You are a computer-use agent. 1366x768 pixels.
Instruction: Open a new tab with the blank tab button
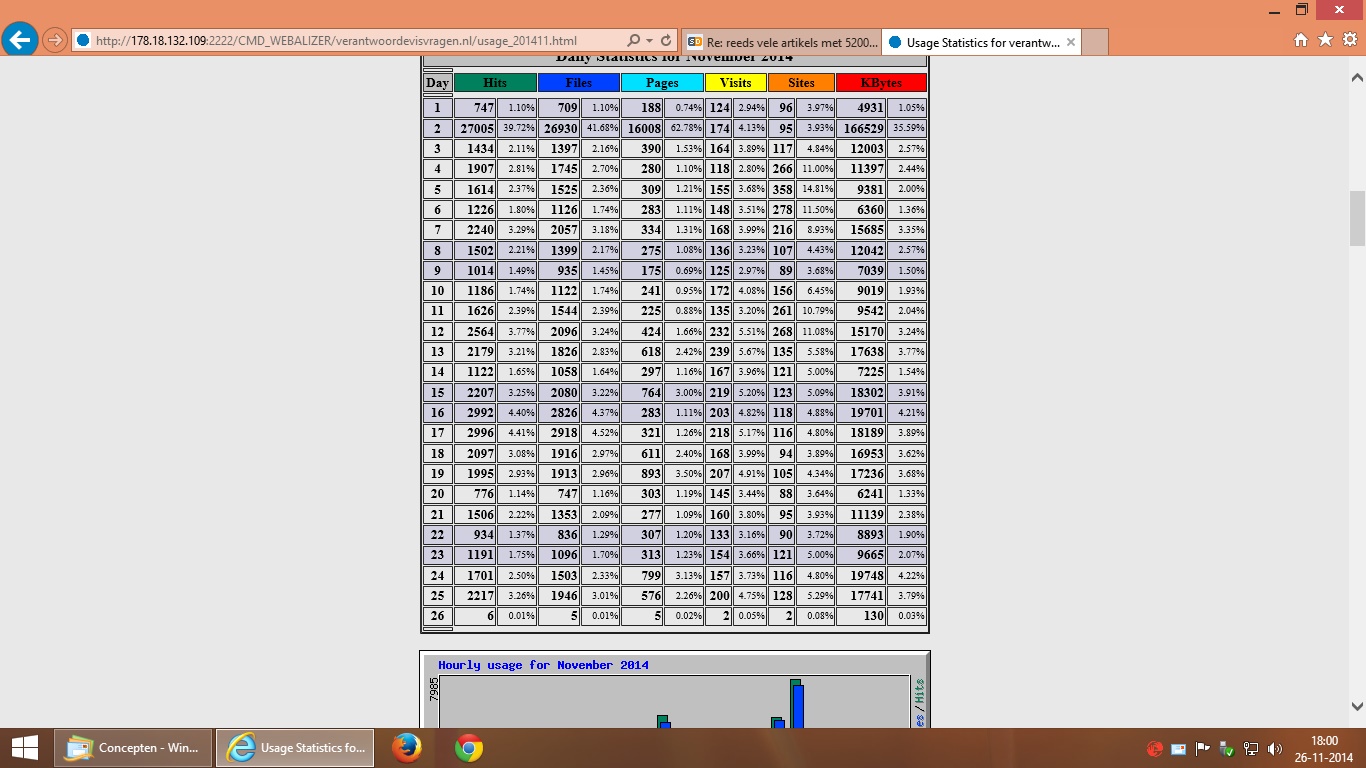point(1096,42)
